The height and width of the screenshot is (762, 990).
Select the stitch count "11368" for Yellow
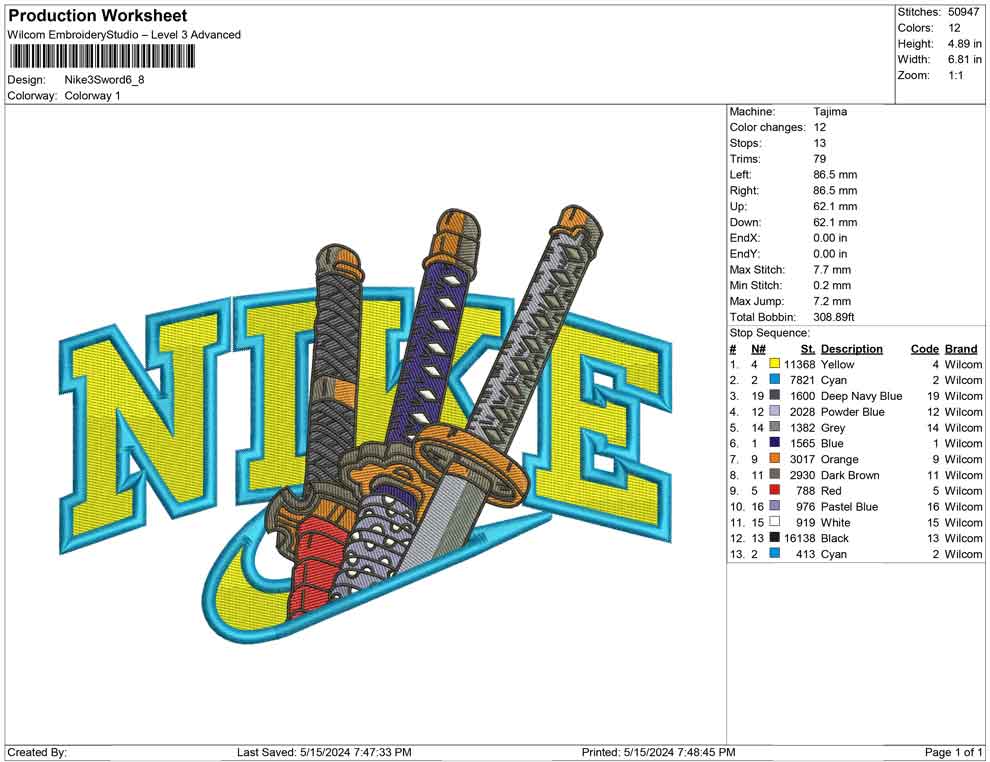(799, 364)
